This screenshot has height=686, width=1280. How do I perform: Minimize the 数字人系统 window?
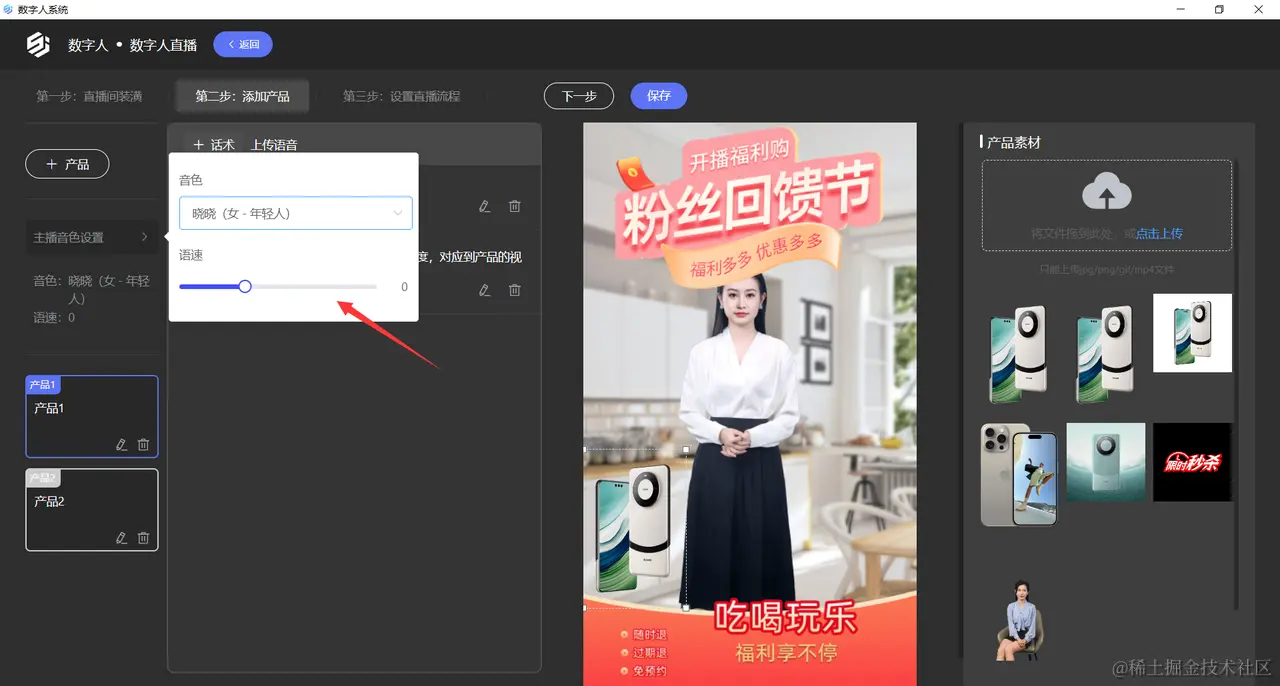(1181, 9)
